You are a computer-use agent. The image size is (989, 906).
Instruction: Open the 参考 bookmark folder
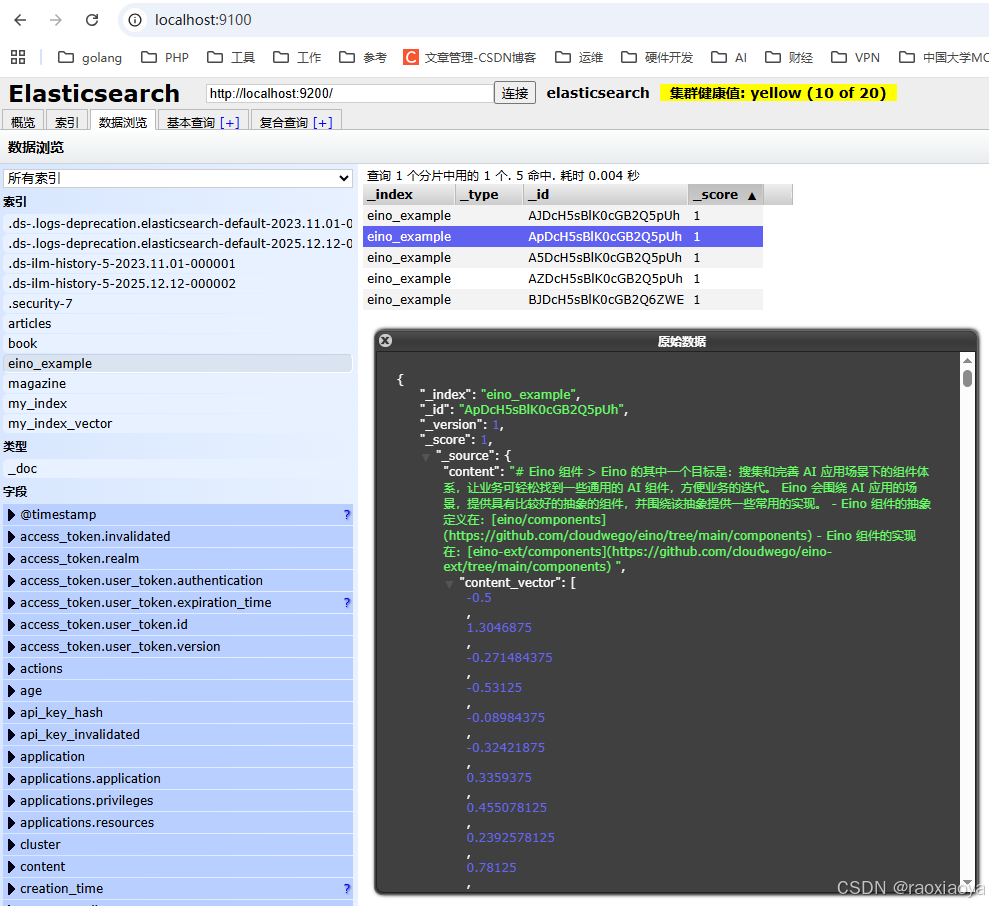point(363,57)
